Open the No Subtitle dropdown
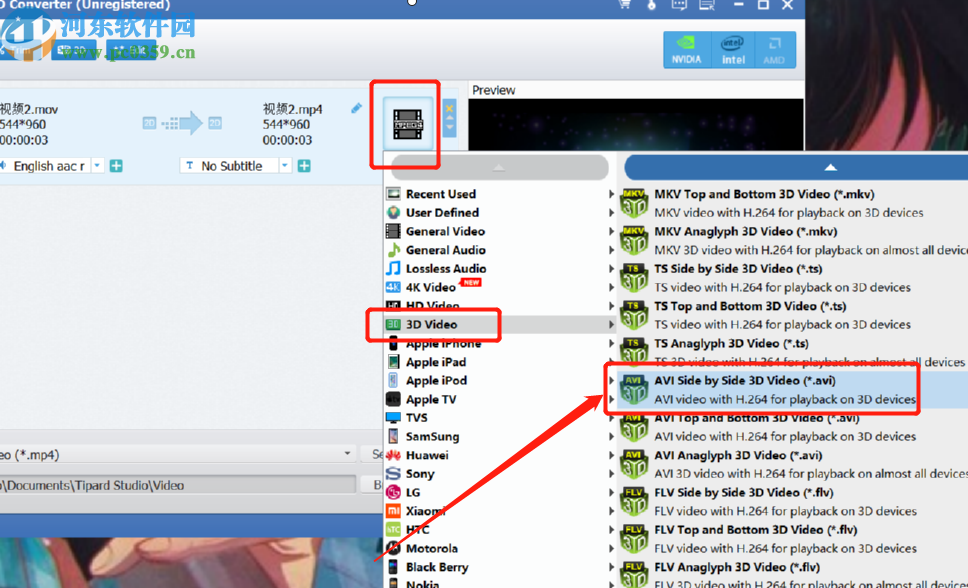Screen dimensions: 968x588 coord(285,166)
